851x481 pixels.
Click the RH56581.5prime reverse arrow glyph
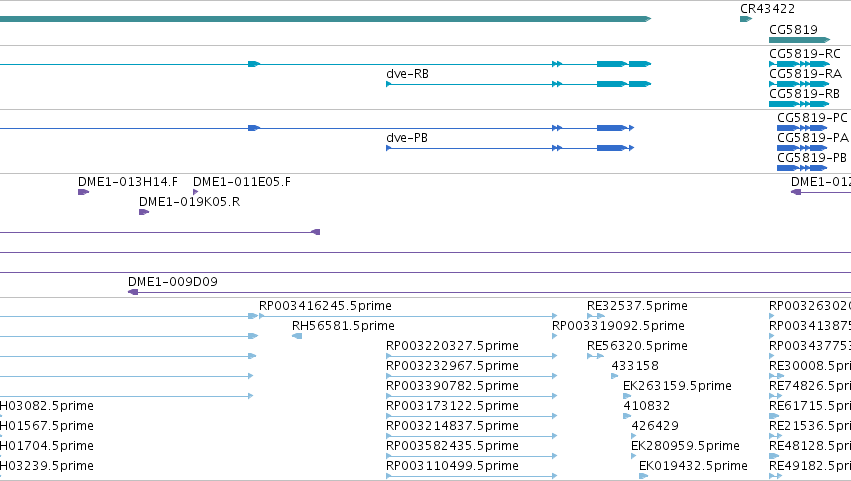[x=297, y=336]
